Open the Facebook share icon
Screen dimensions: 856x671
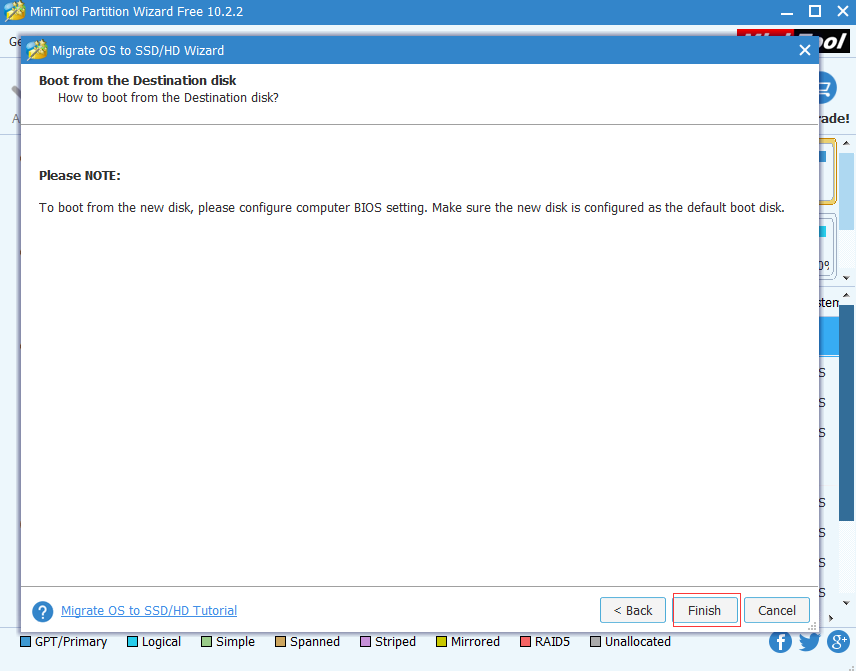tap(780, 642)
